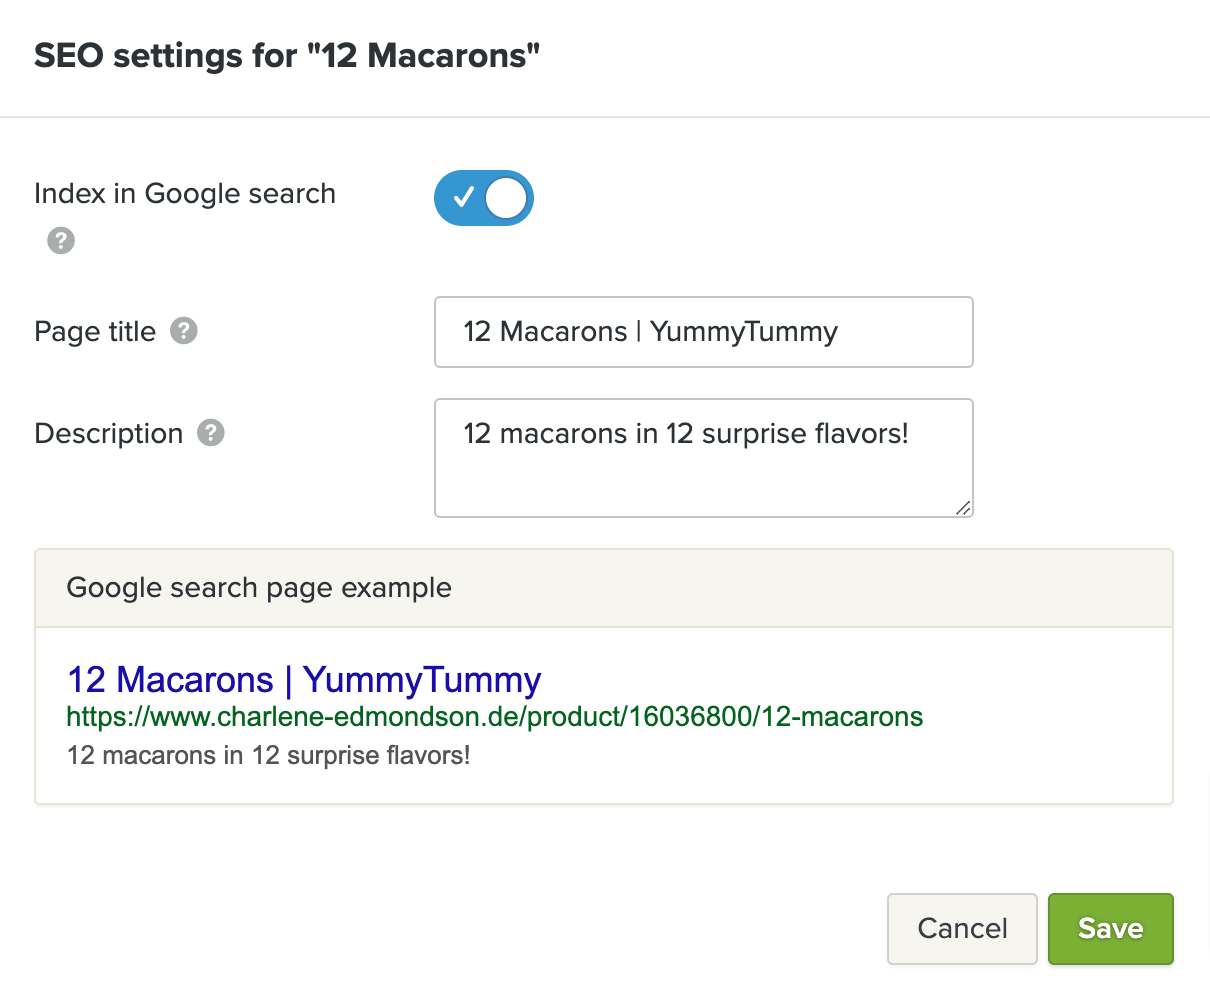Click the SEO settings for 12 Macarons heading
The width and height of the screenshot is (1210, 1004).
coord(287,56)
